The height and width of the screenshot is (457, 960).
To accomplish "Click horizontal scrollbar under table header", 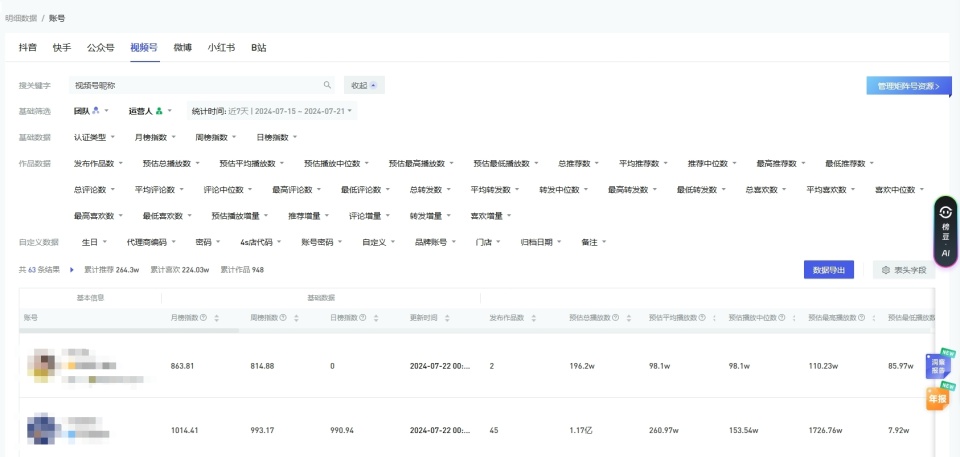I will 129,331.
